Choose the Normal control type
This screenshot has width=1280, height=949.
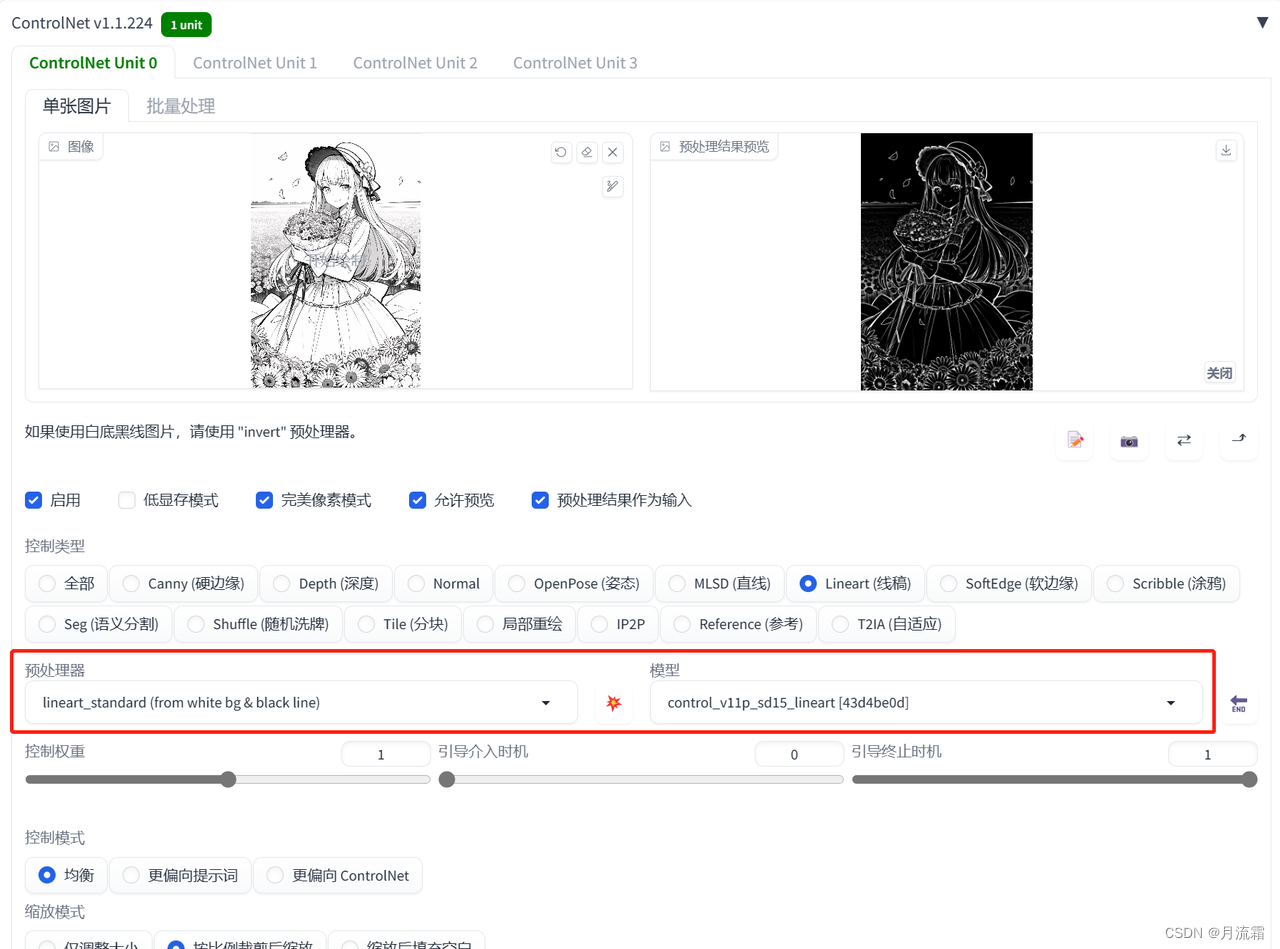pyautogui.click(x=443, y=583)
